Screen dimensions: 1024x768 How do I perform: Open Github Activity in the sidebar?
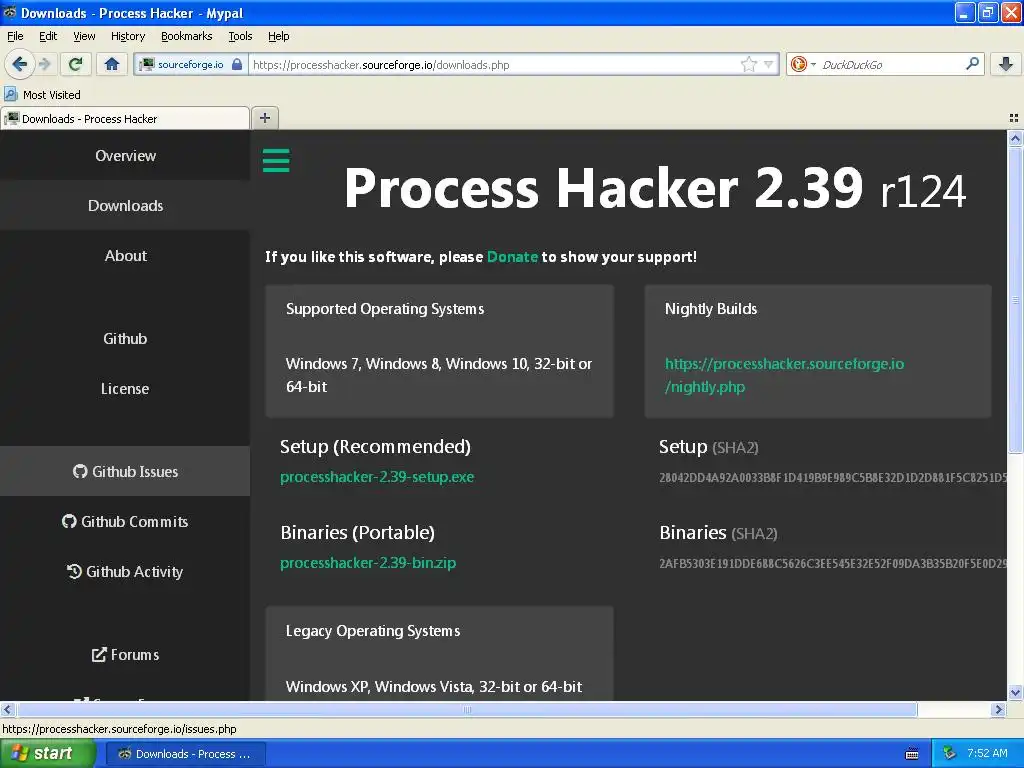coord(125,572)
